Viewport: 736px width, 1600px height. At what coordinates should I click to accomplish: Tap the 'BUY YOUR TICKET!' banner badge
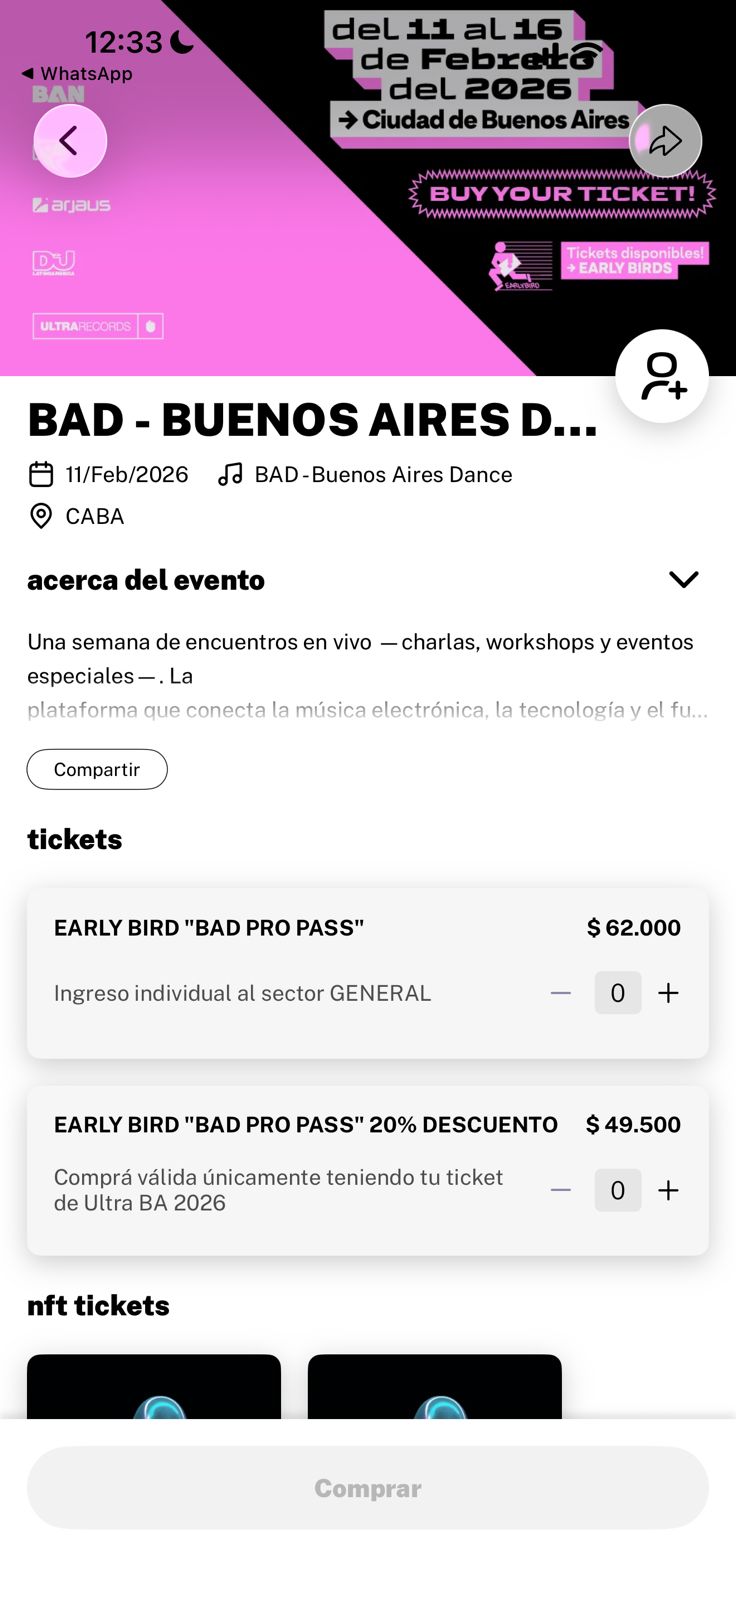tap(562, 194)
